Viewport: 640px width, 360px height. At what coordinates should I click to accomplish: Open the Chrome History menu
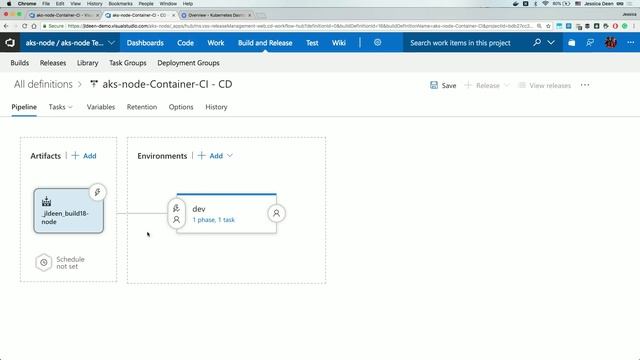click(94, 4)
